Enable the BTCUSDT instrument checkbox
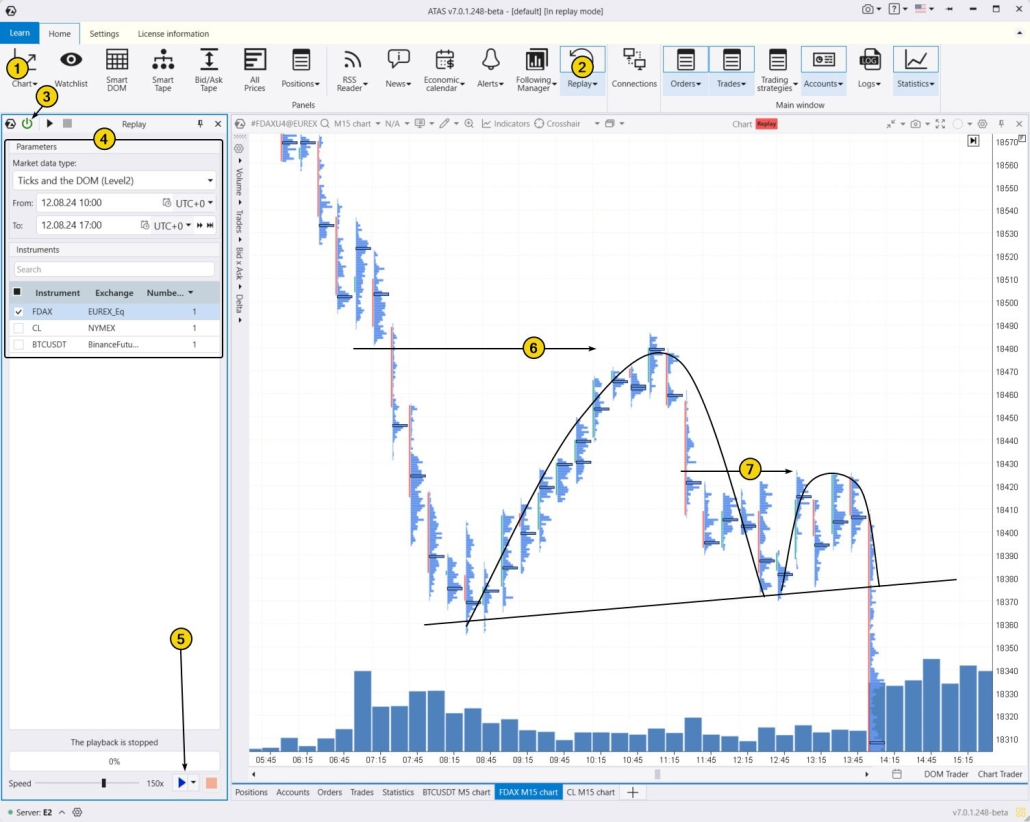The height and width of the screenshot is (822, 1030). (18, 344)
